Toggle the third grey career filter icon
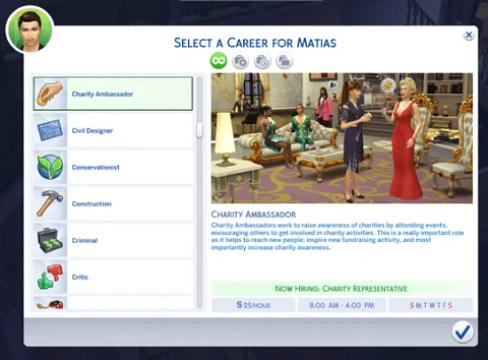 click(262, 61)
